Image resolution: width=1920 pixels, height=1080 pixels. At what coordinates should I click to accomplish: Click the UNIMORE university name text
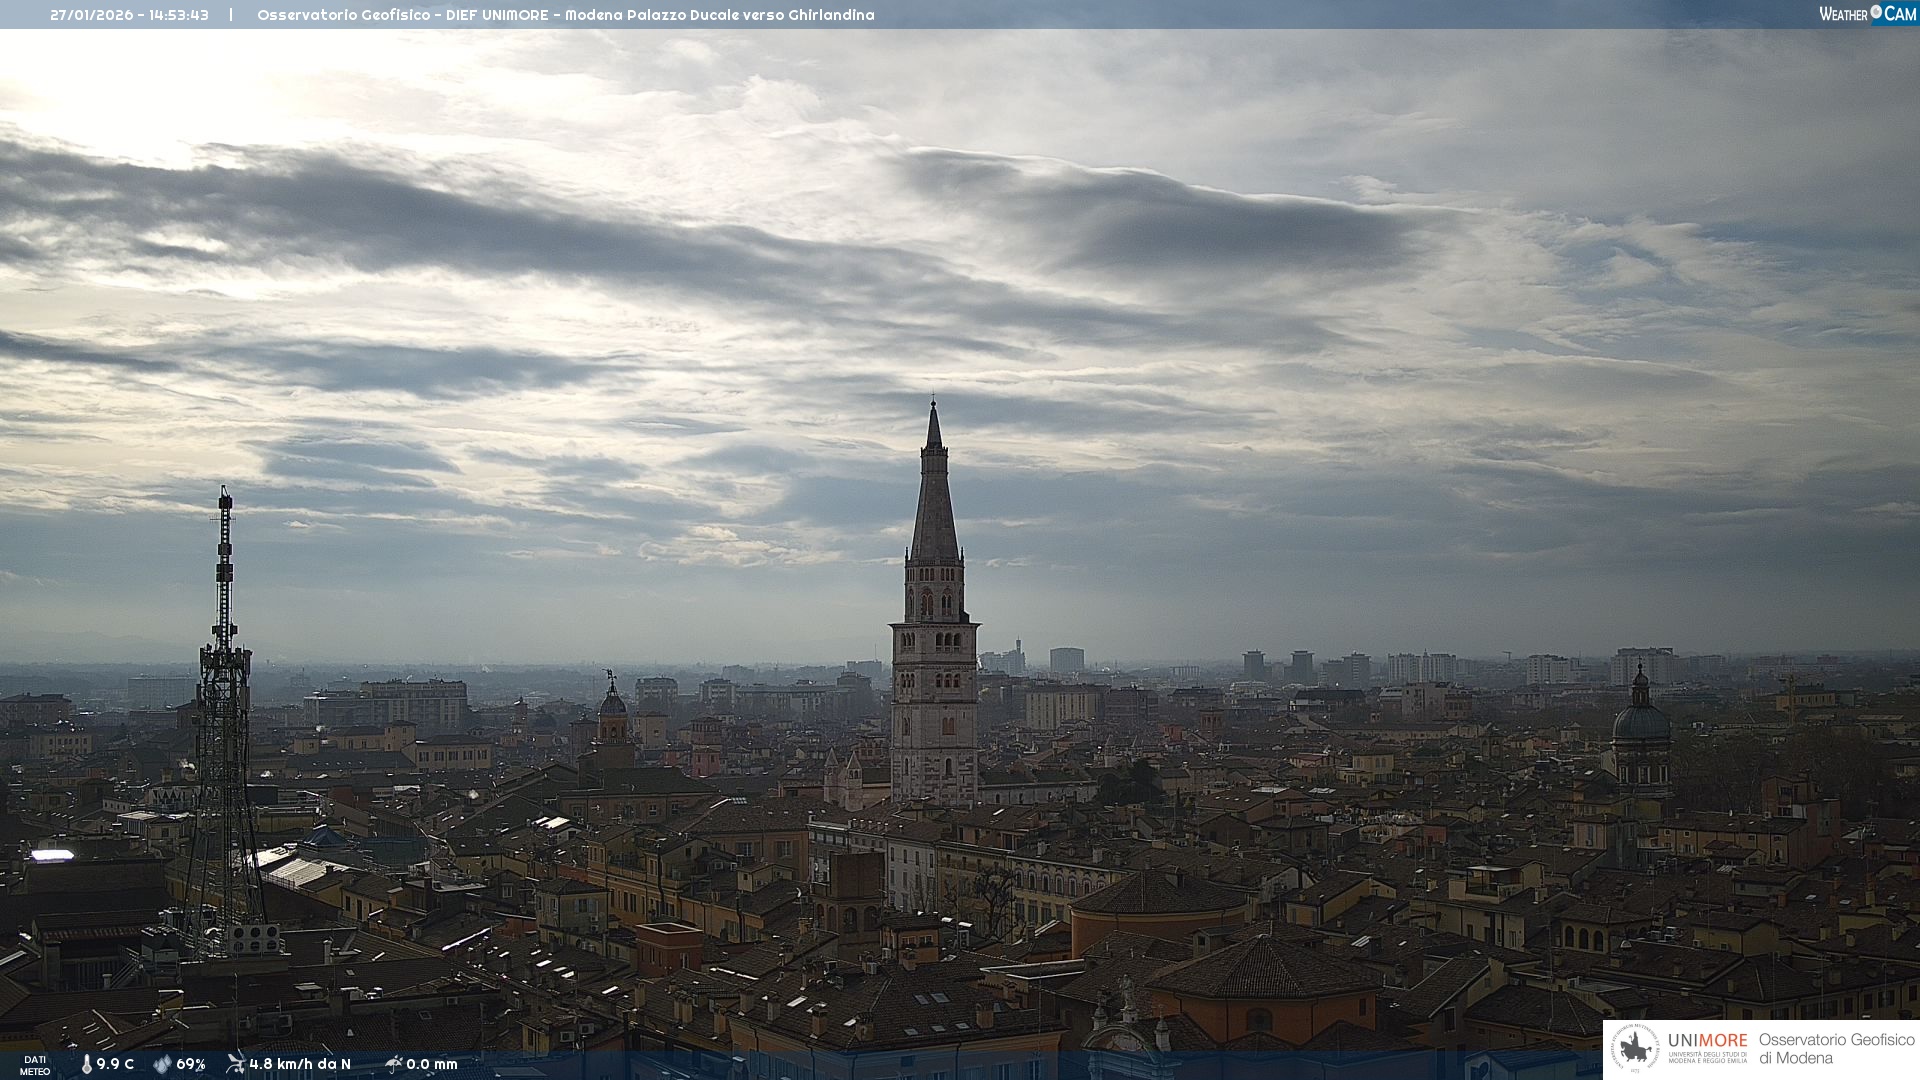(1707, 1041)
